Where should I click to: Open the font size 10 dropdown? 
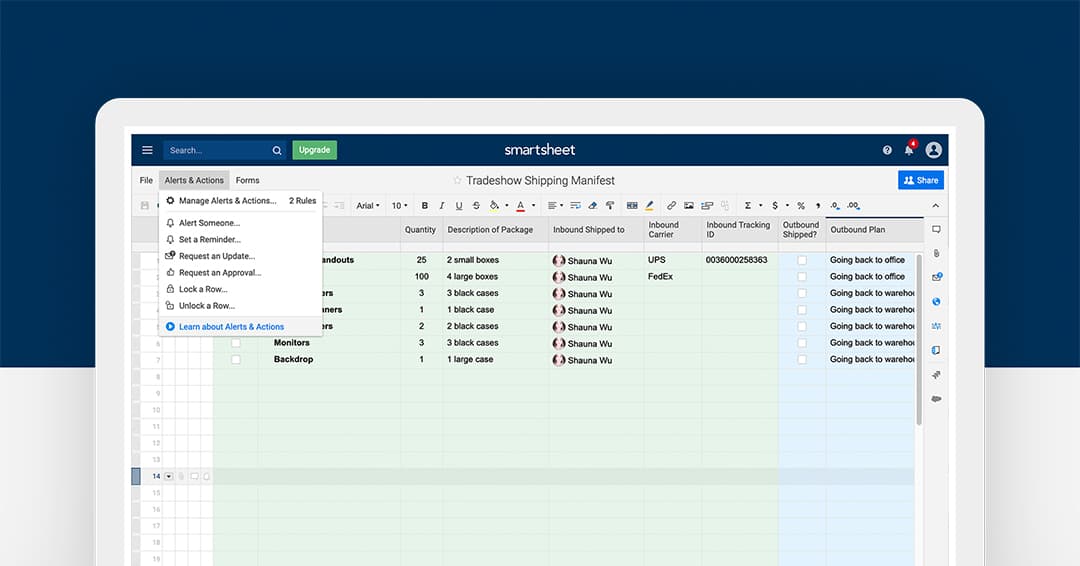(x=399, y=206)
